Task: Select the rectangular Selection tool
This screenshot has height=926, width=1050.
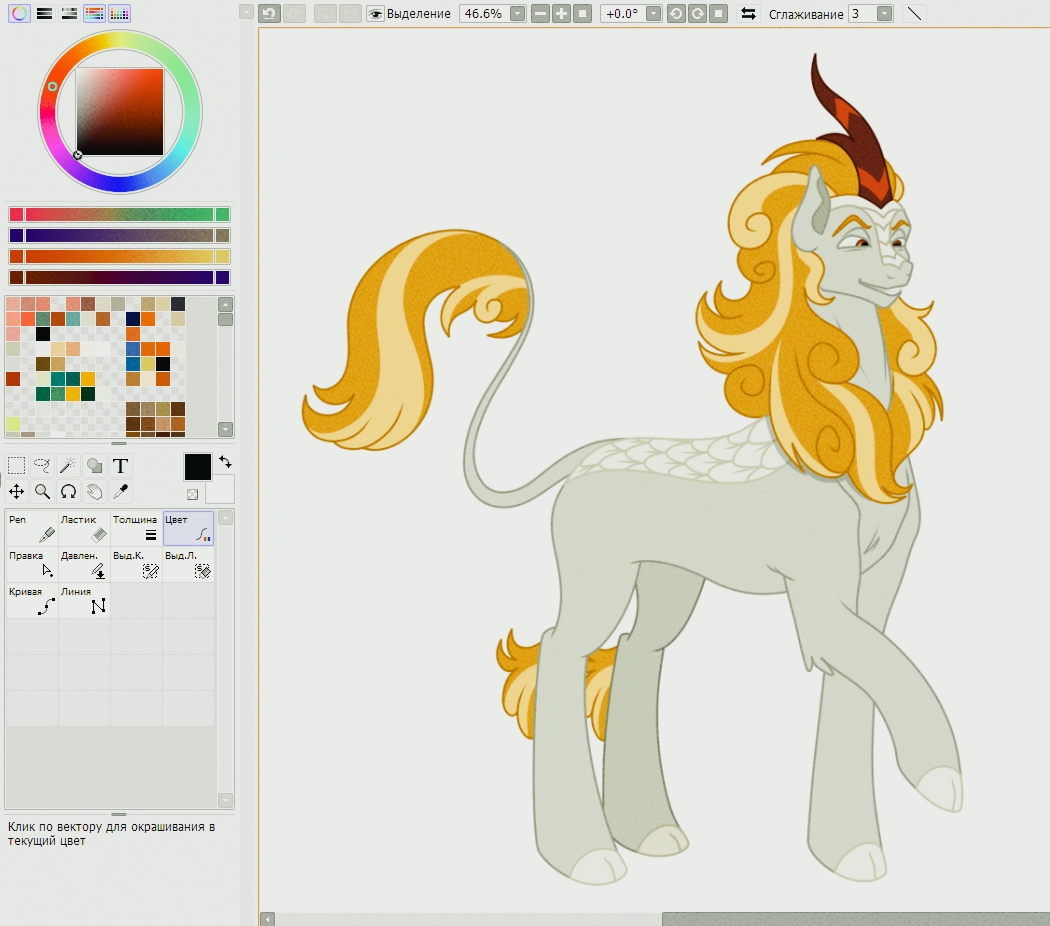Action: click(x=16, y=465)
